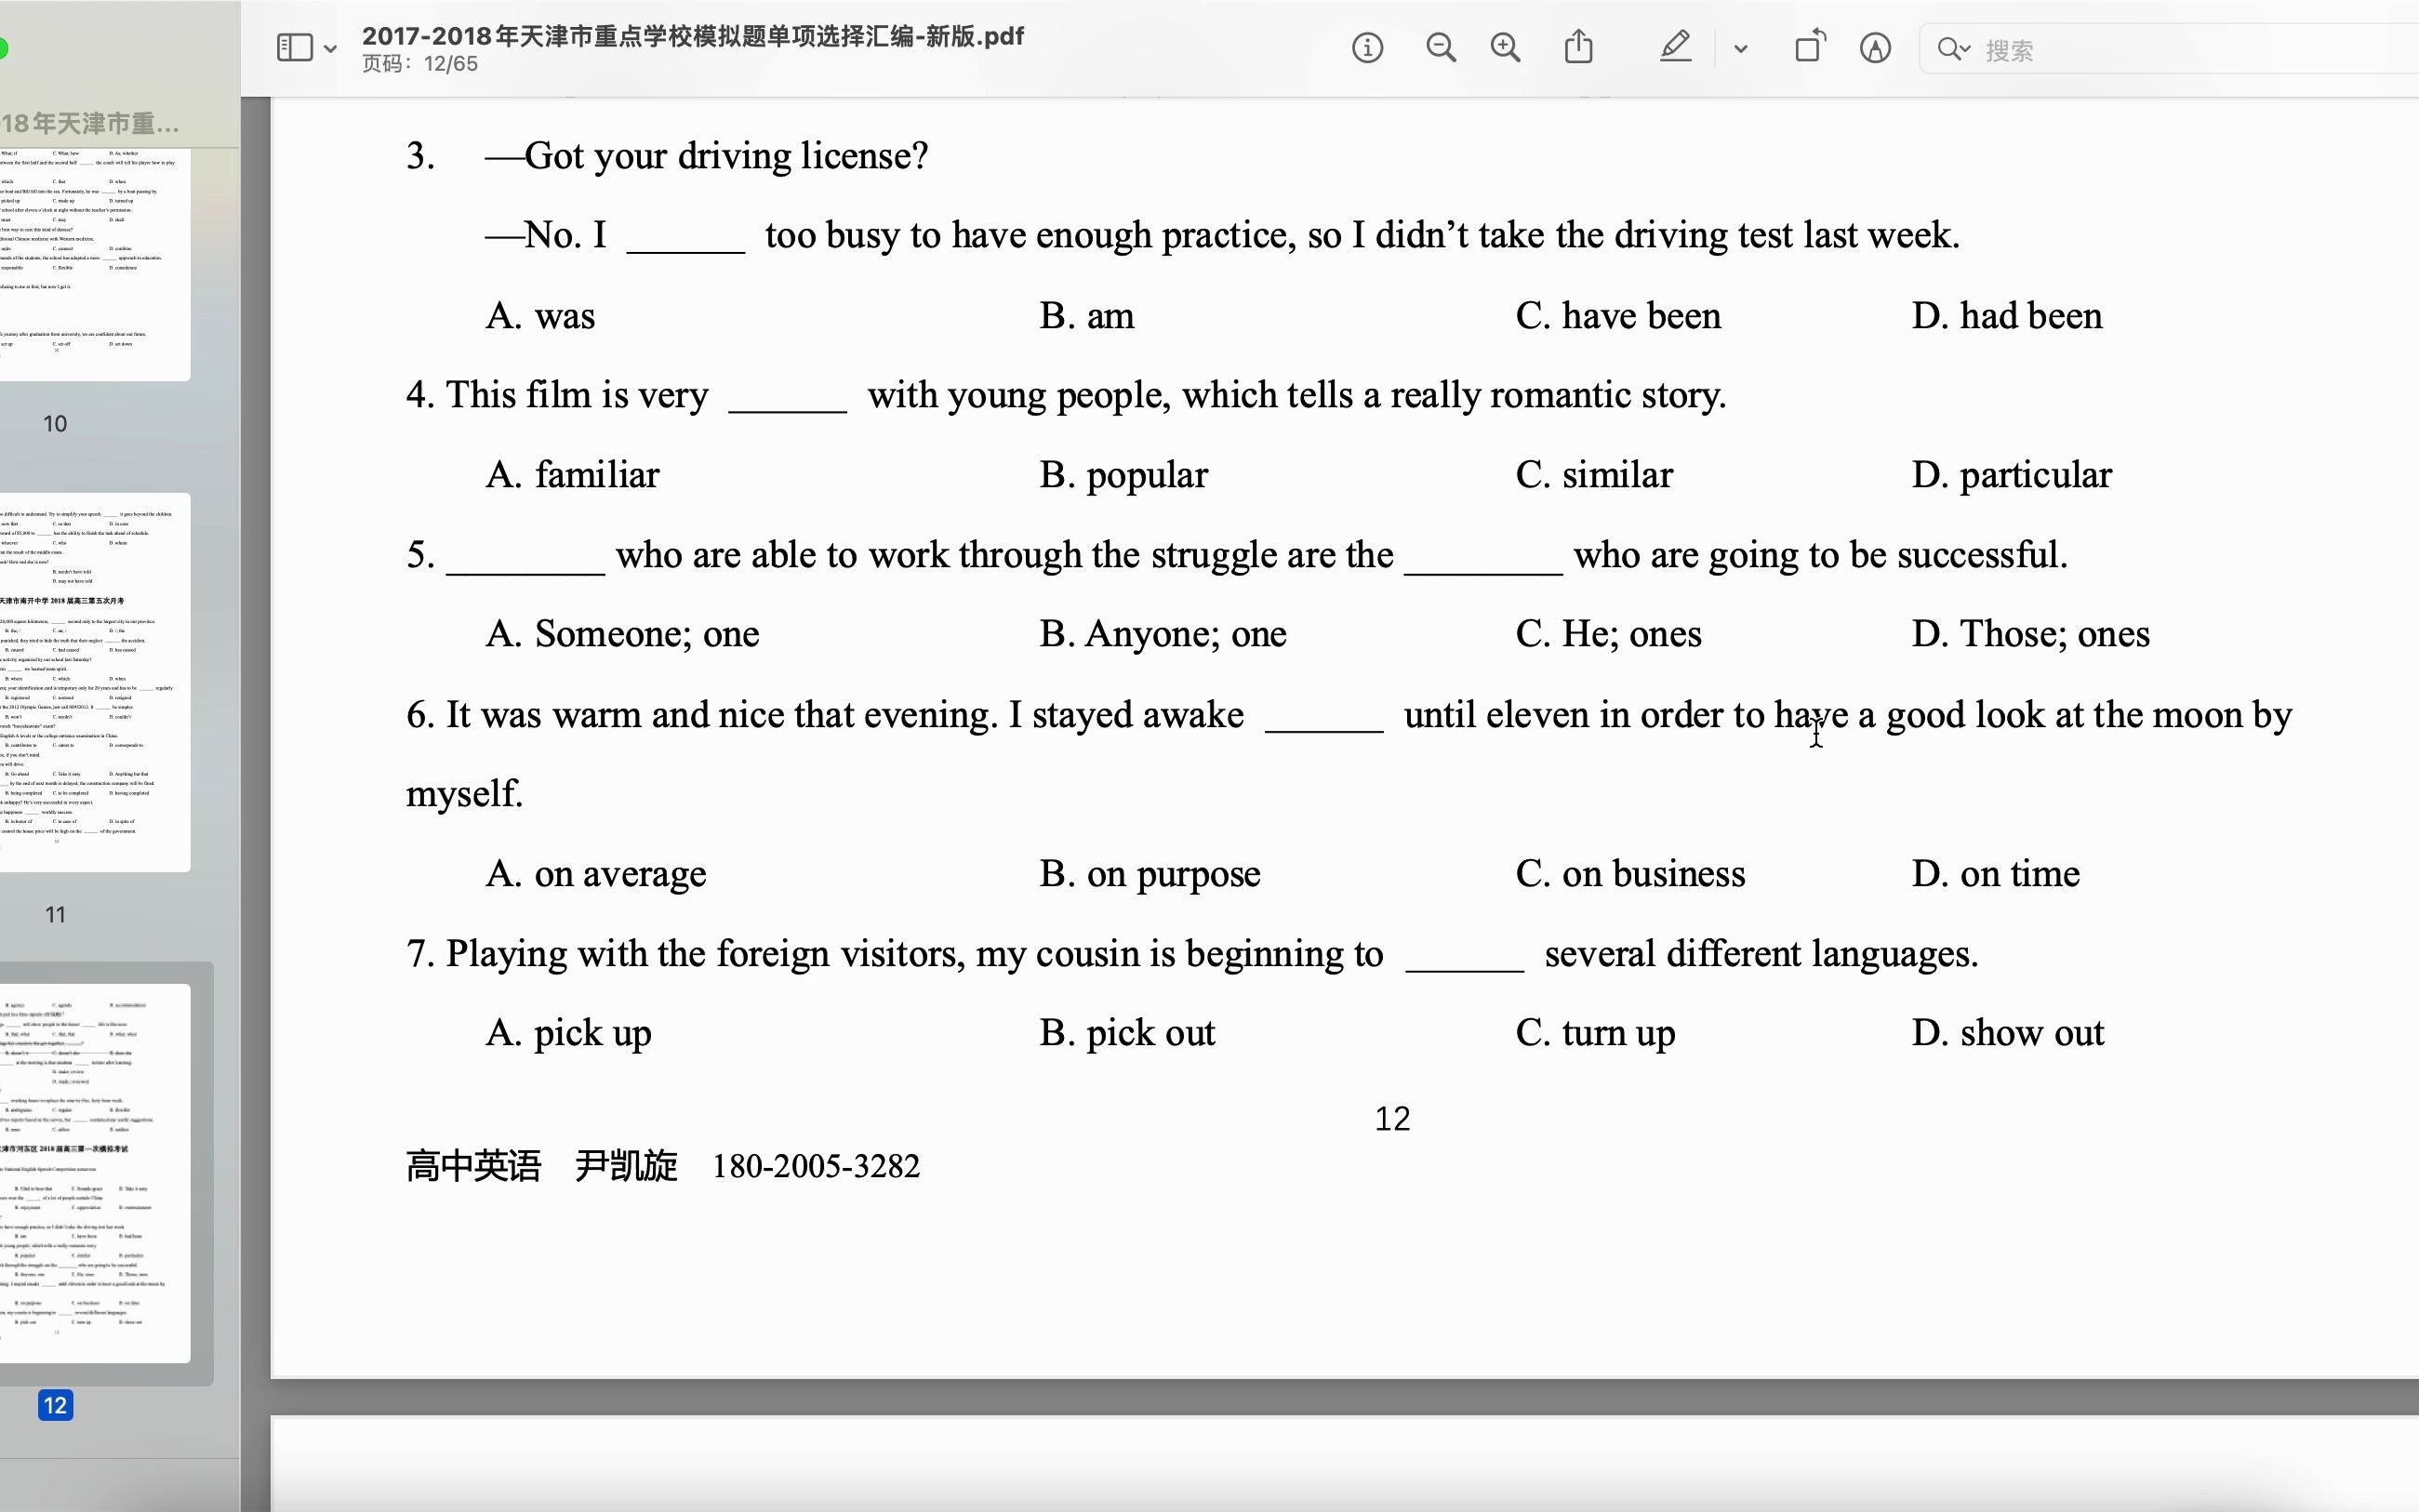This screenshot has width=2419, height=1512.
Task: Click the blue 12 page label badge
Action: pyautogui.click(x=55, y=1405)
